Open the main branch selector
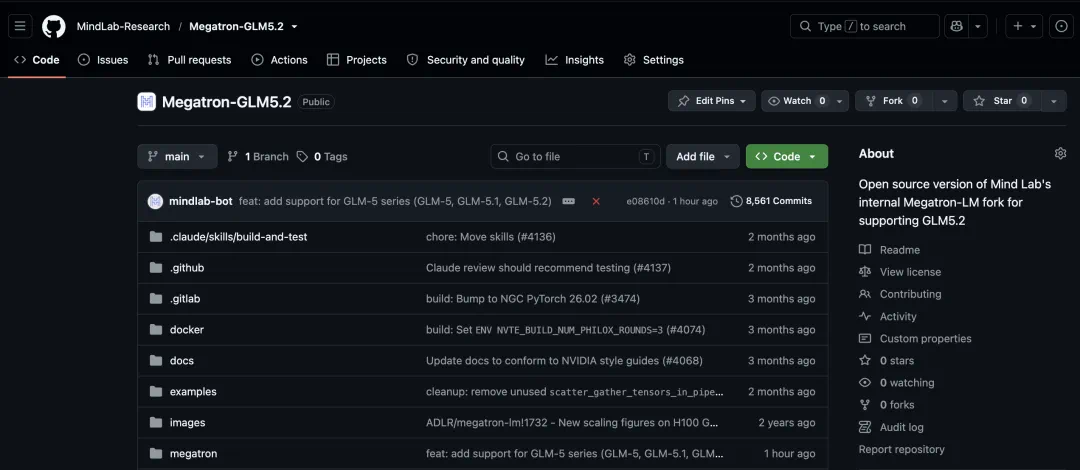 coord(178,156)
